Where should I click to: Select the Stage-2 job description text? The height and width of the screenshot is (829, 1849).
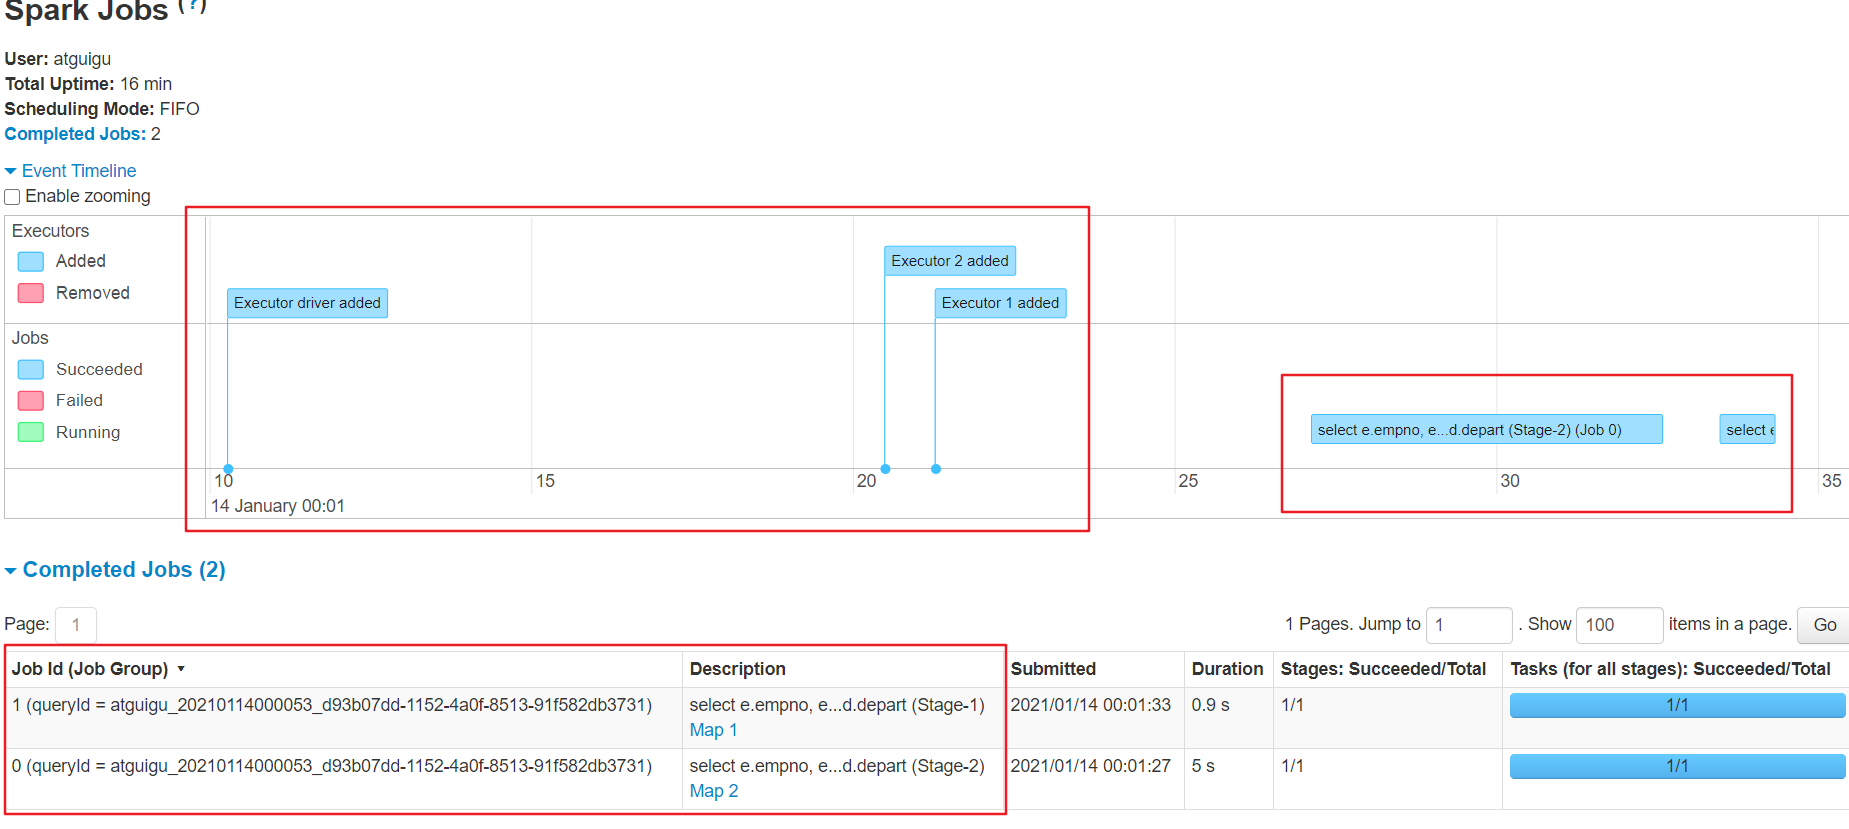837,766
